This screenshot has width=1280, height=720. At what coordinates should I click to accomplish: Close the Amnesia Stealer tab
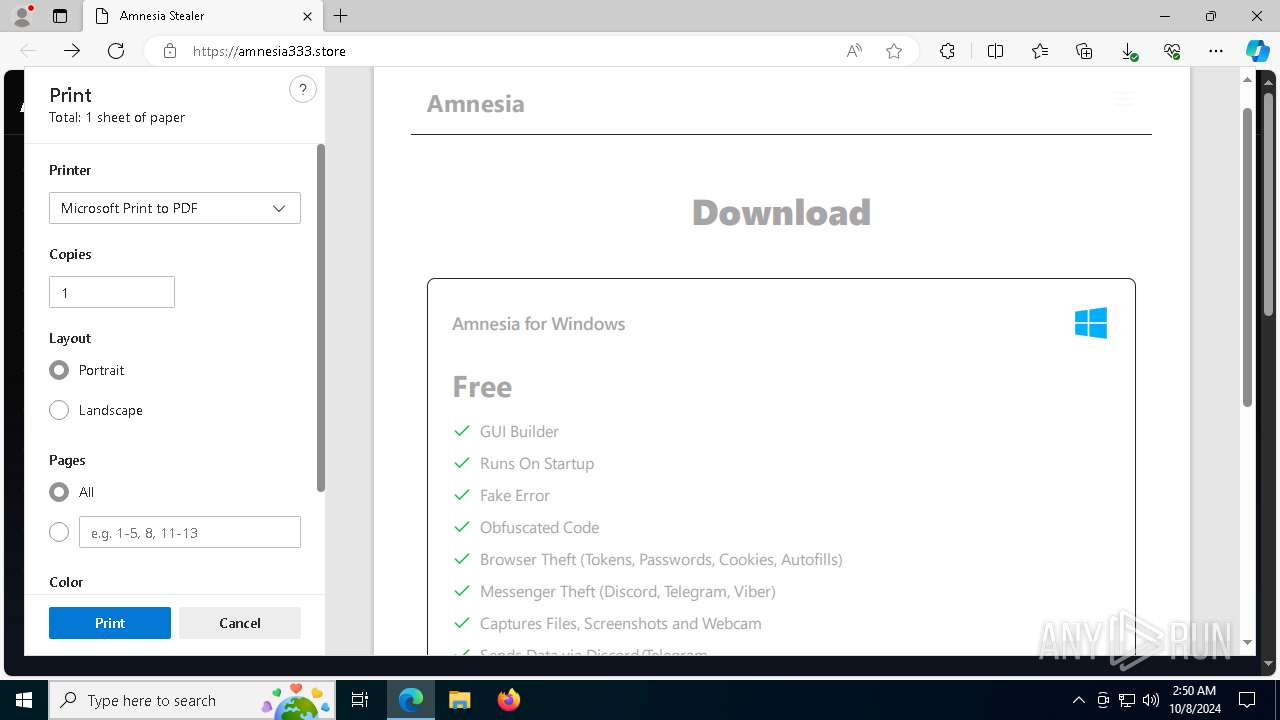pyautogui.click(x=307, y=16)
